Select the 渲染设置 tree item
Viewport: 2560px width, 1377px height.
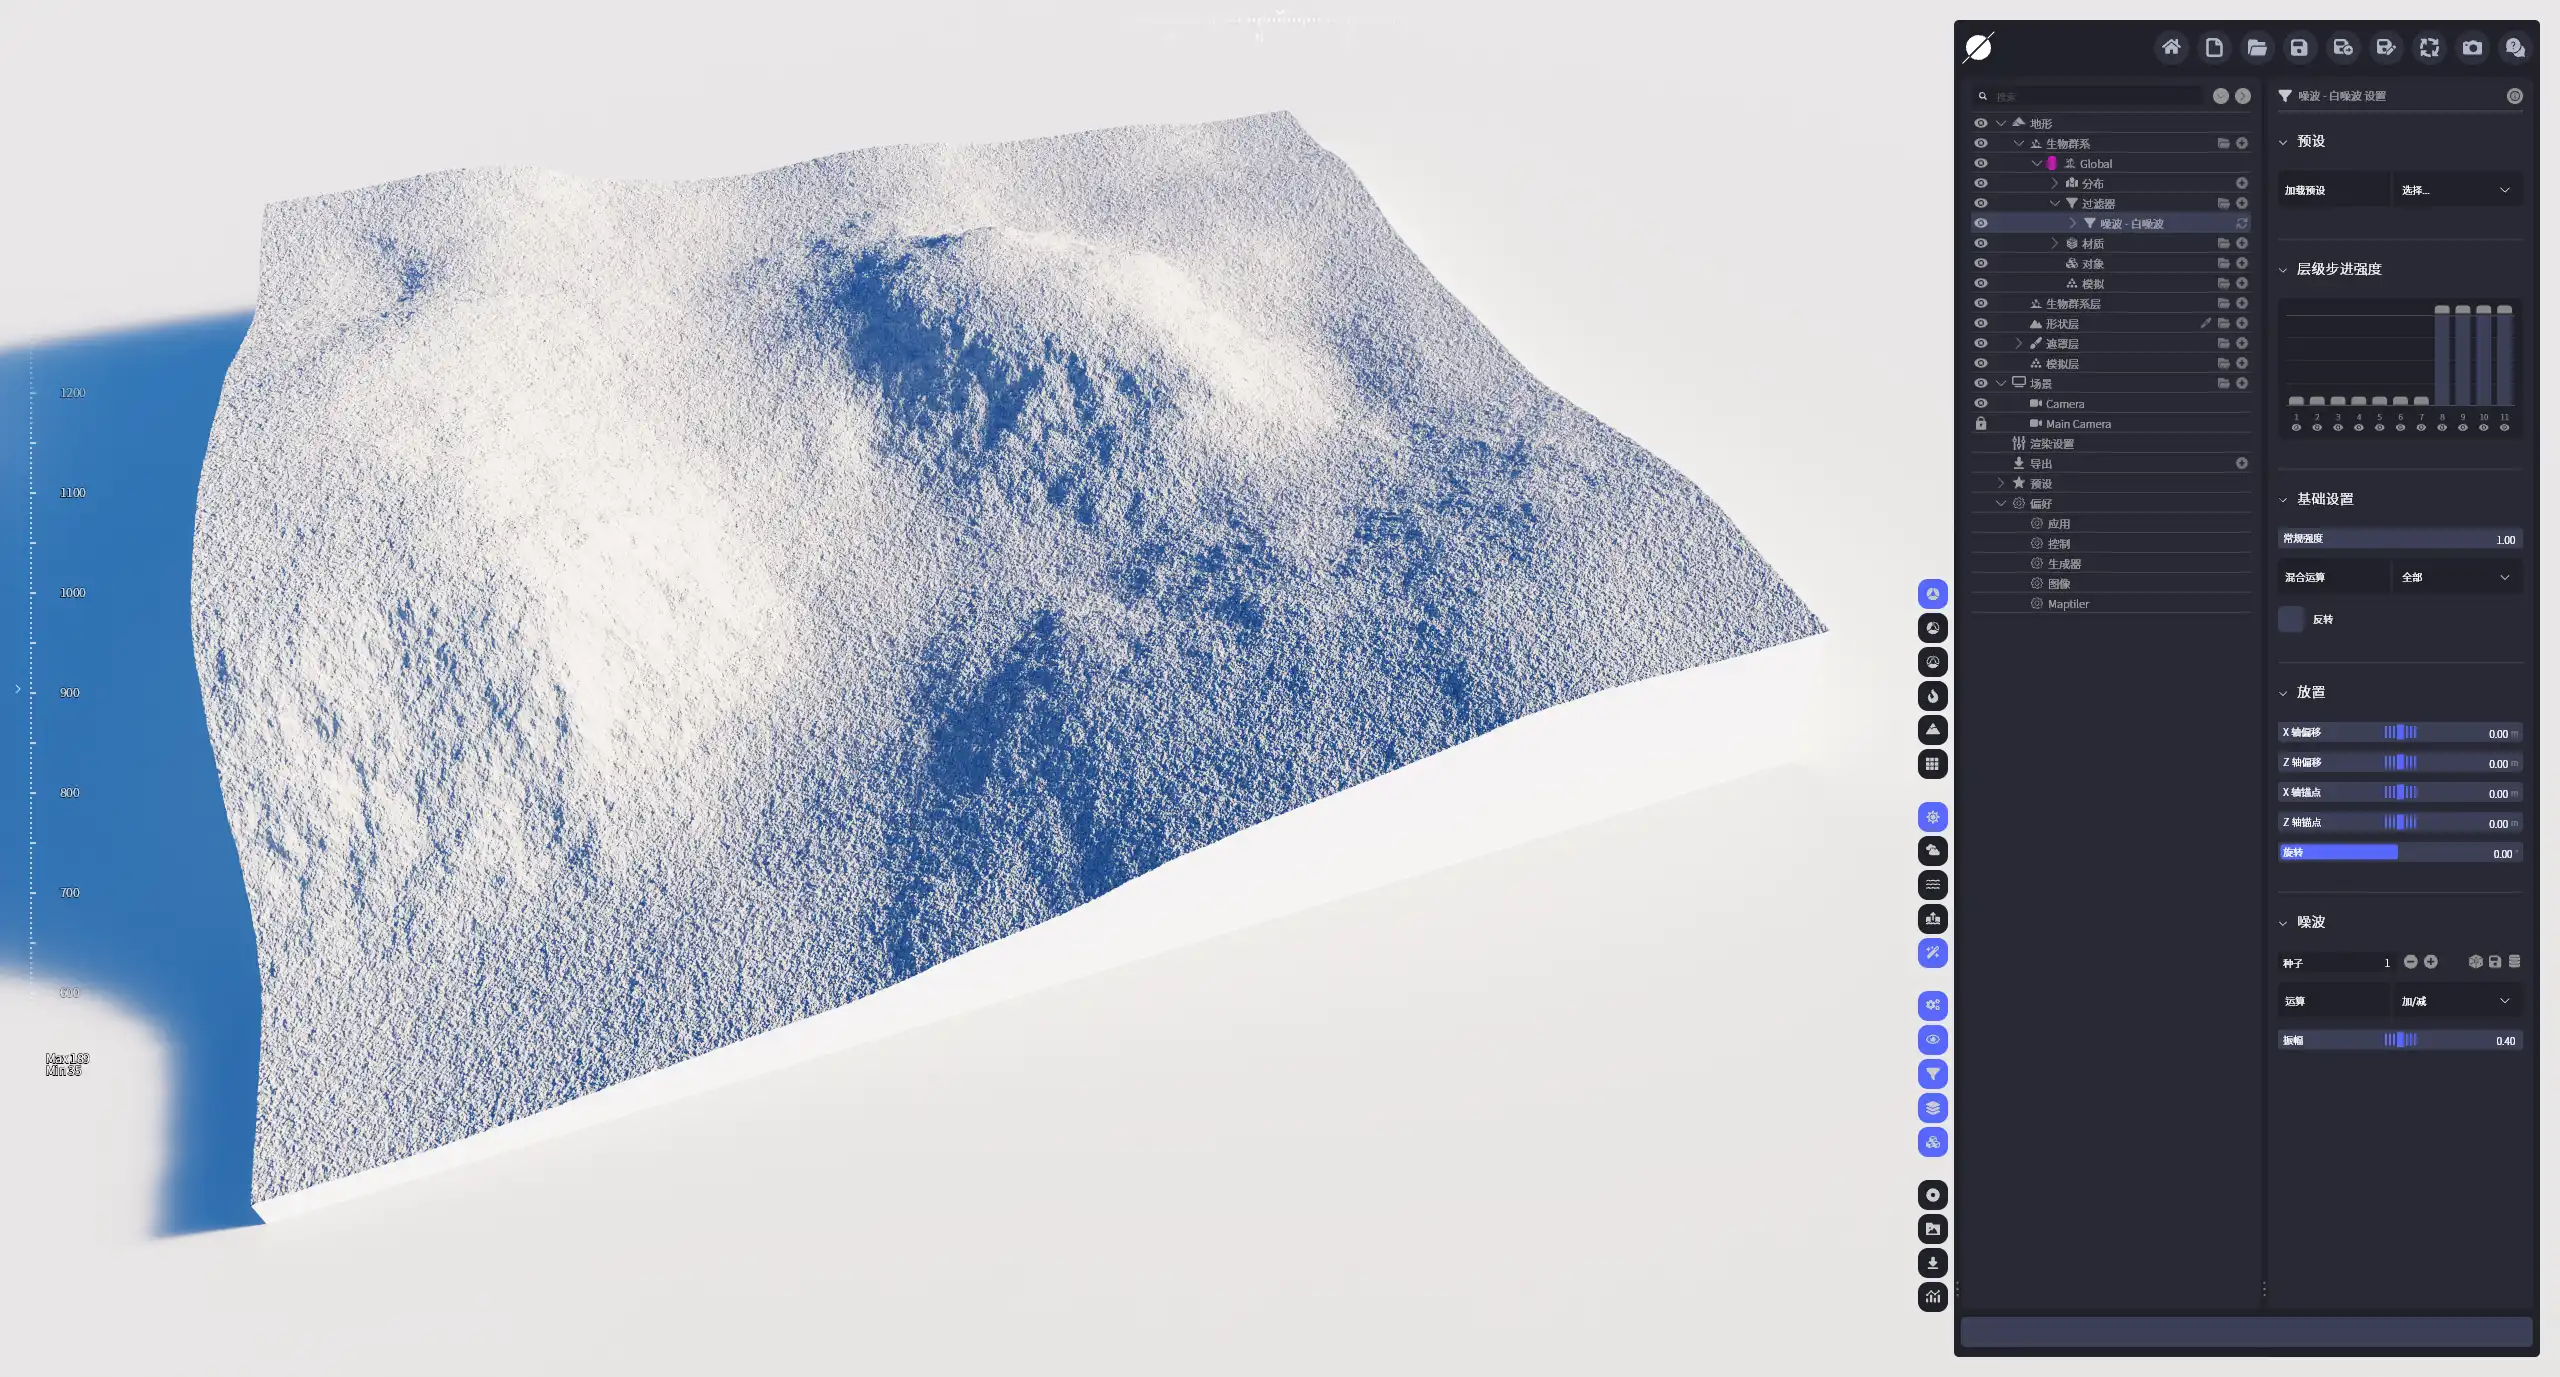2051,443
